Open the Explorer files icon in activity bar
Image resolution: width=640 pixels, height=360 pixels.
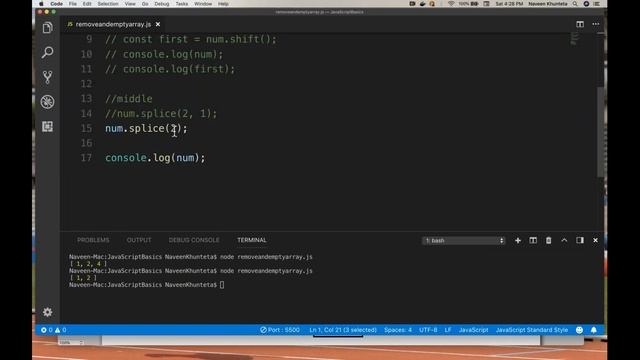pos(47,28)
